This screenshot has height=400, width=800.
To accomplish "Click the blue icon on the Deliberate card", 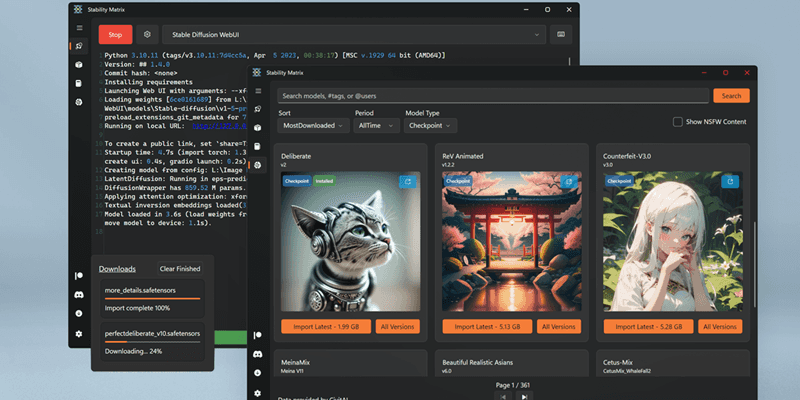I will (407, 181).
